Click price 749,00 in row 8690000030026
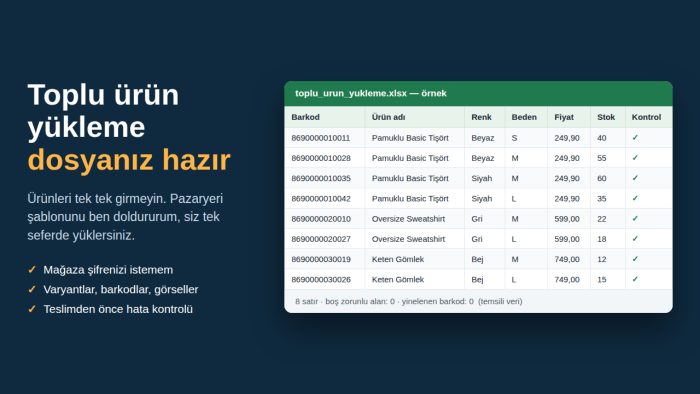This screenshot has height=394, width=700. pyautogui.click(x=567, y=279)
